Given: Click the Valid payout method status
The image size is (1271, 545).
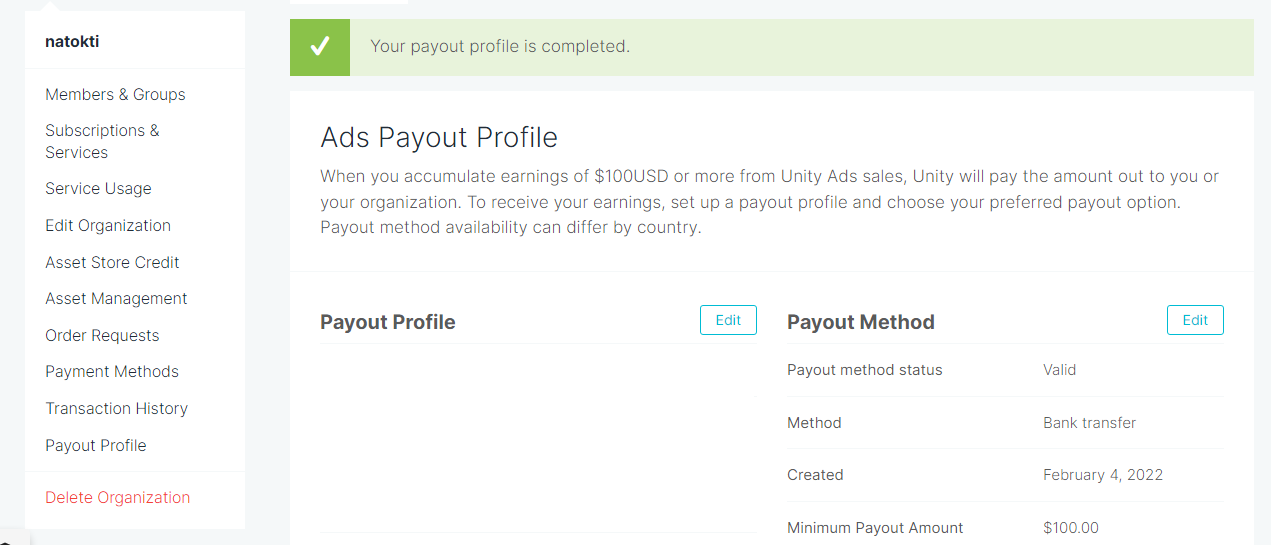Looking at the screenshot, I should (x=1059, y=370).
